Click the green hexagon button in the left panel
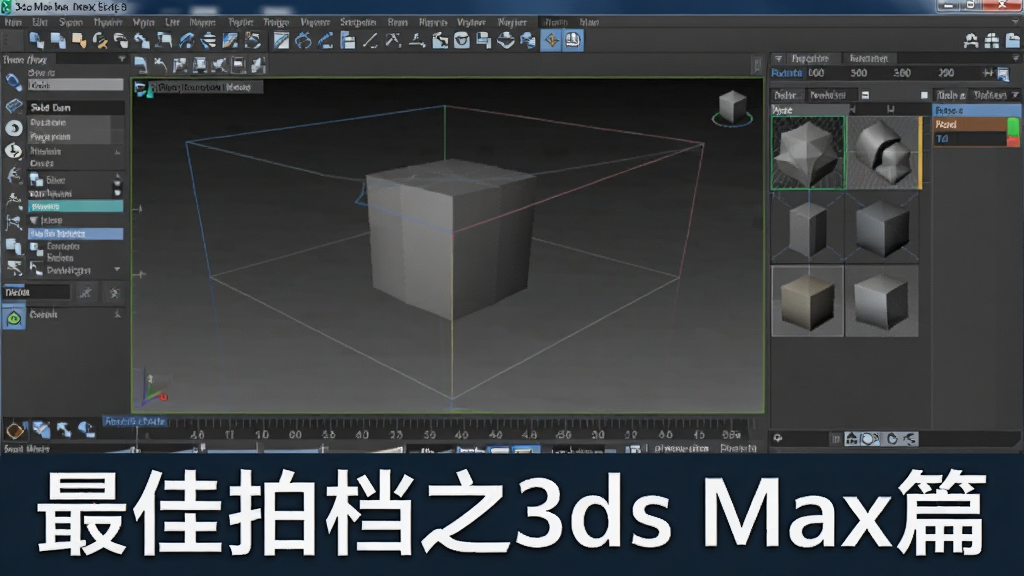 (14, 318)
